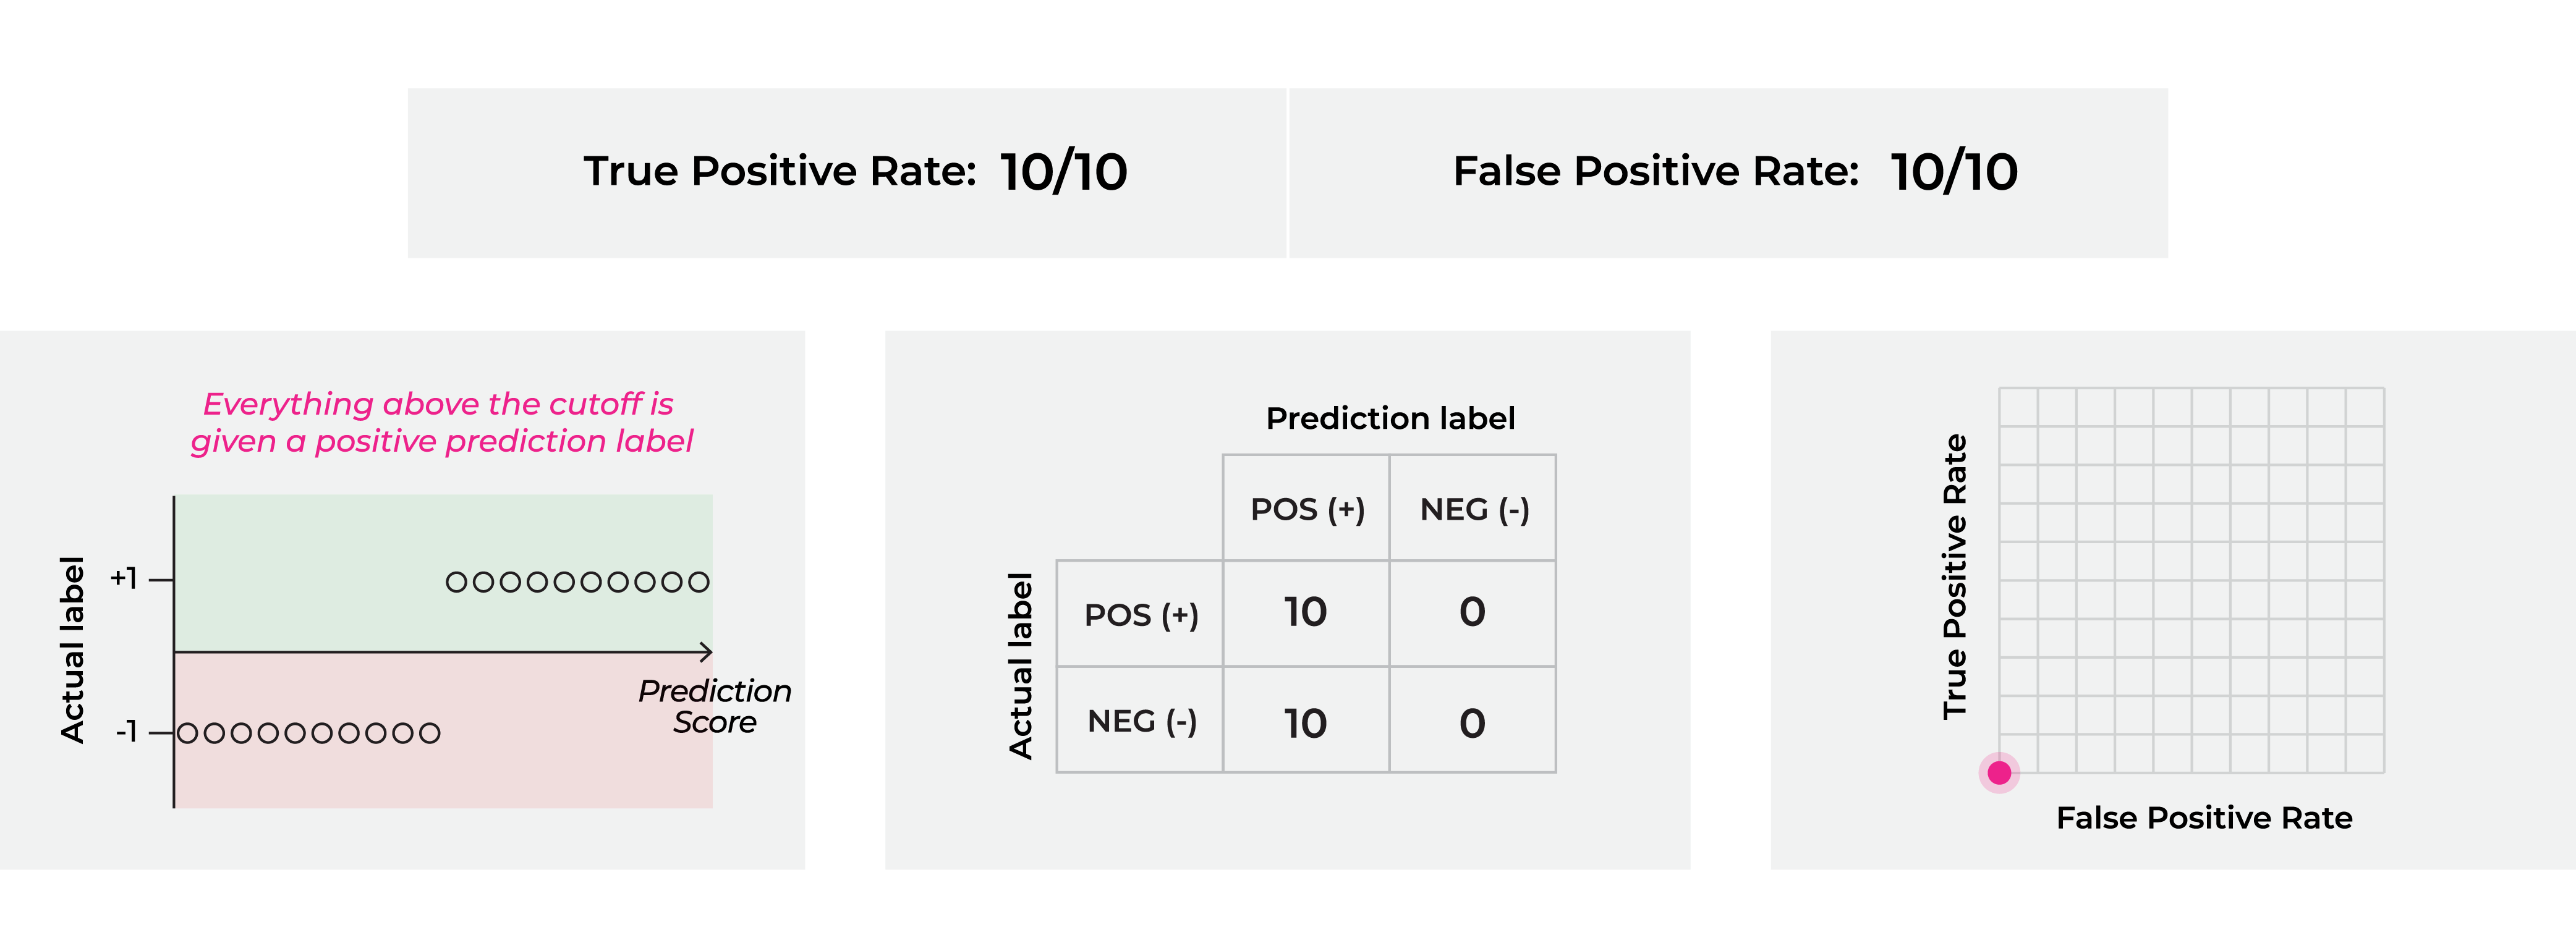Click the pink ROC point marker
2576x951 pixels.
coord(1999,772)
